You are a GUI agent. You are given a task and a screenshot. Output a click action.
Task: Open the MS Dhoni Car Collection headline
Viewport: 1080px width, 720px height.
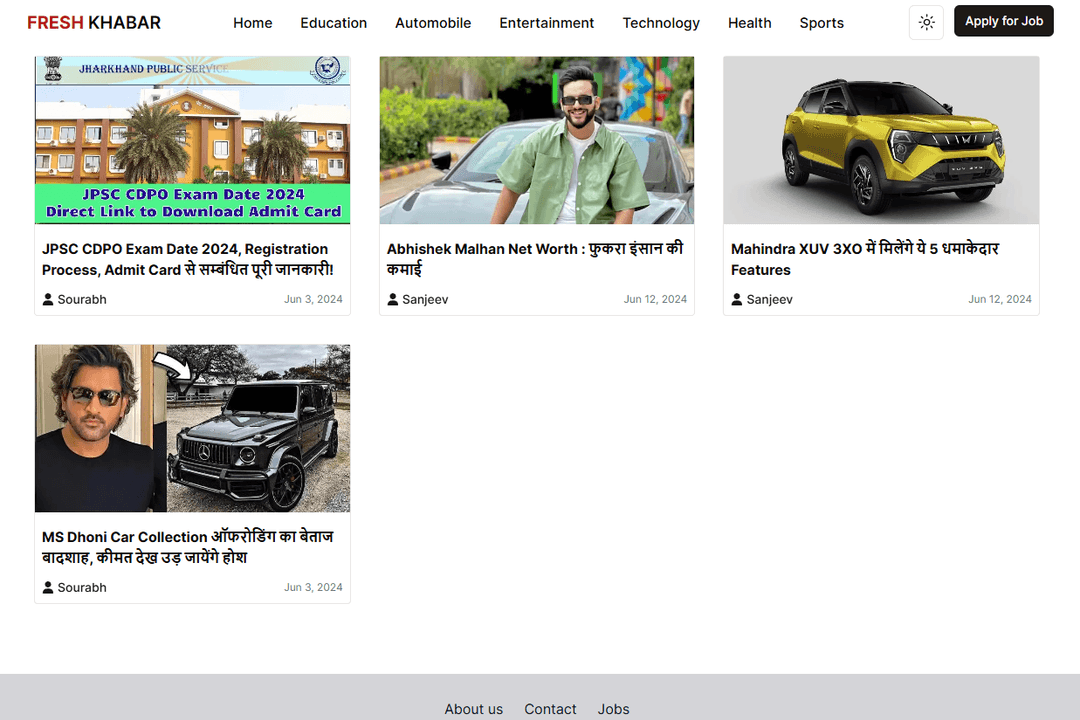(x=187, y=547)
